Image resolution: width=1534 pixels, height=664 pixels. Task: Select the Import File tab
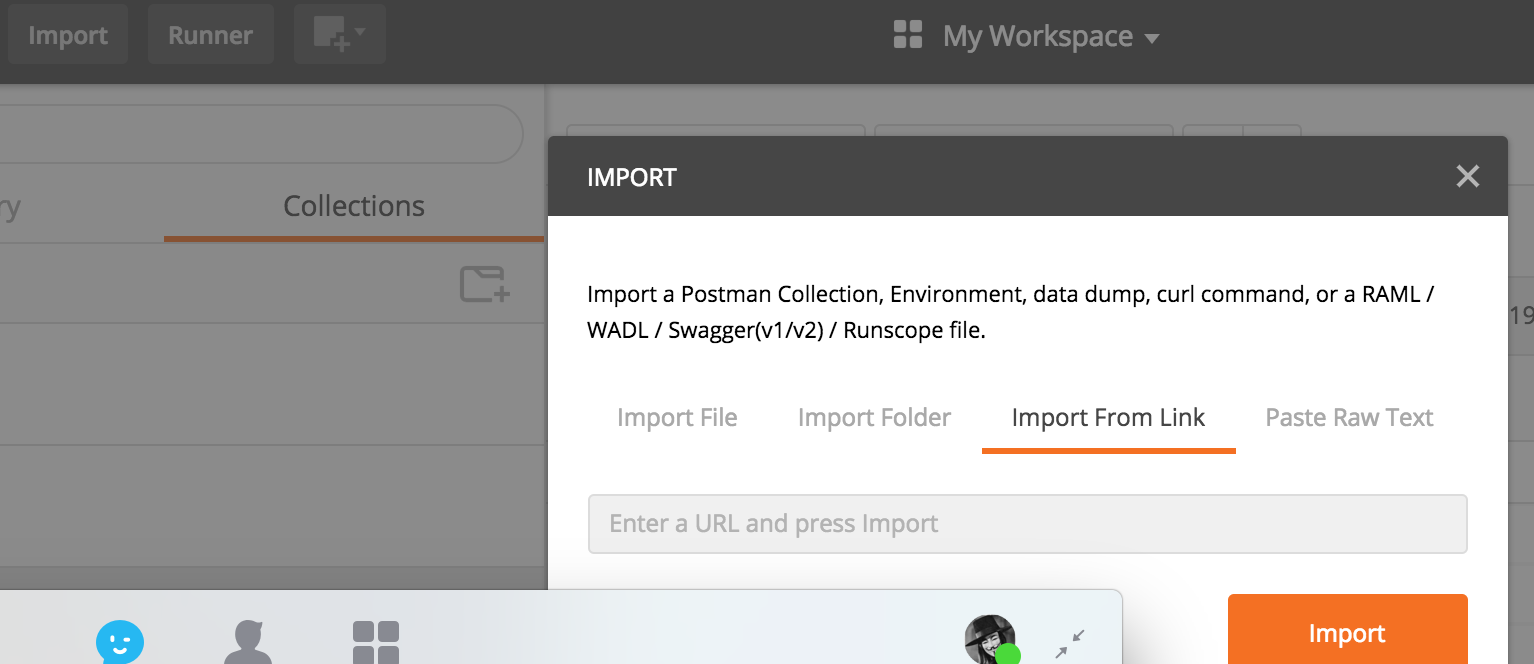(x=677, y=417)
